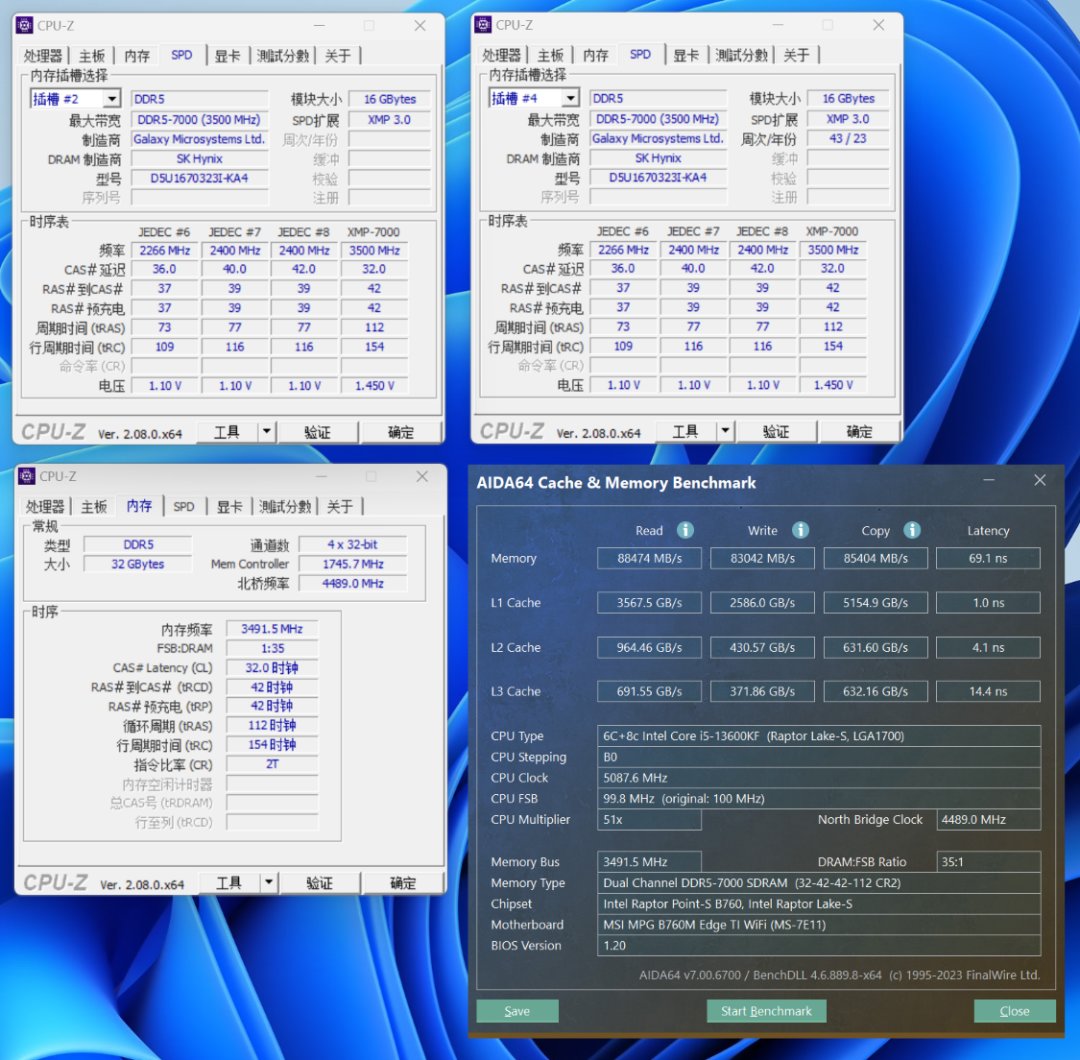Open SPD tab in bottom-left CPU-Z

click(184, 507)
